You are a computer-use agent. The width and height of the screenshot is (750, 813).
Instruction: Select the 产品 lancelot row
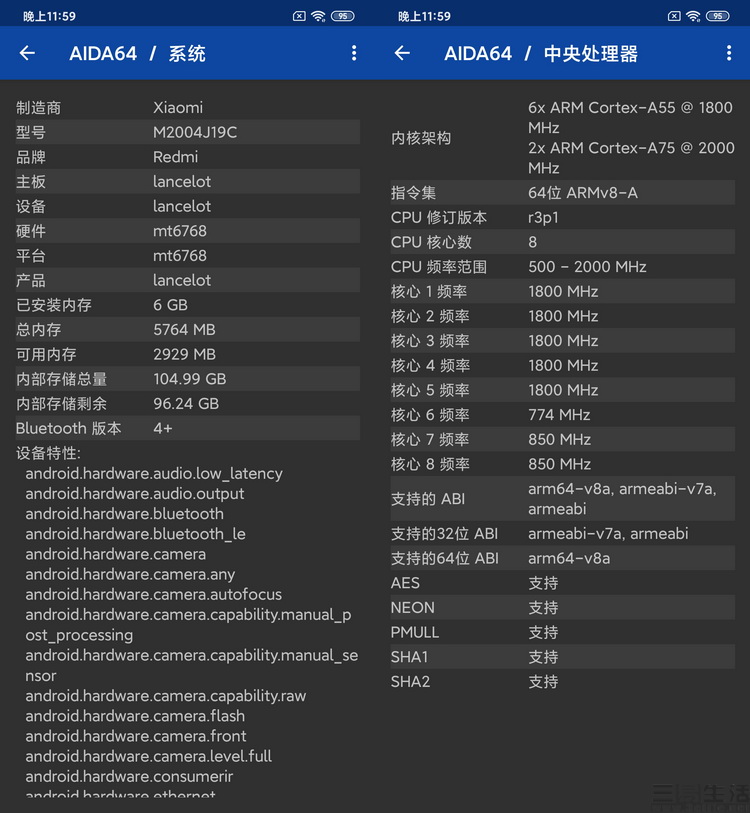(x=188, y=280)
